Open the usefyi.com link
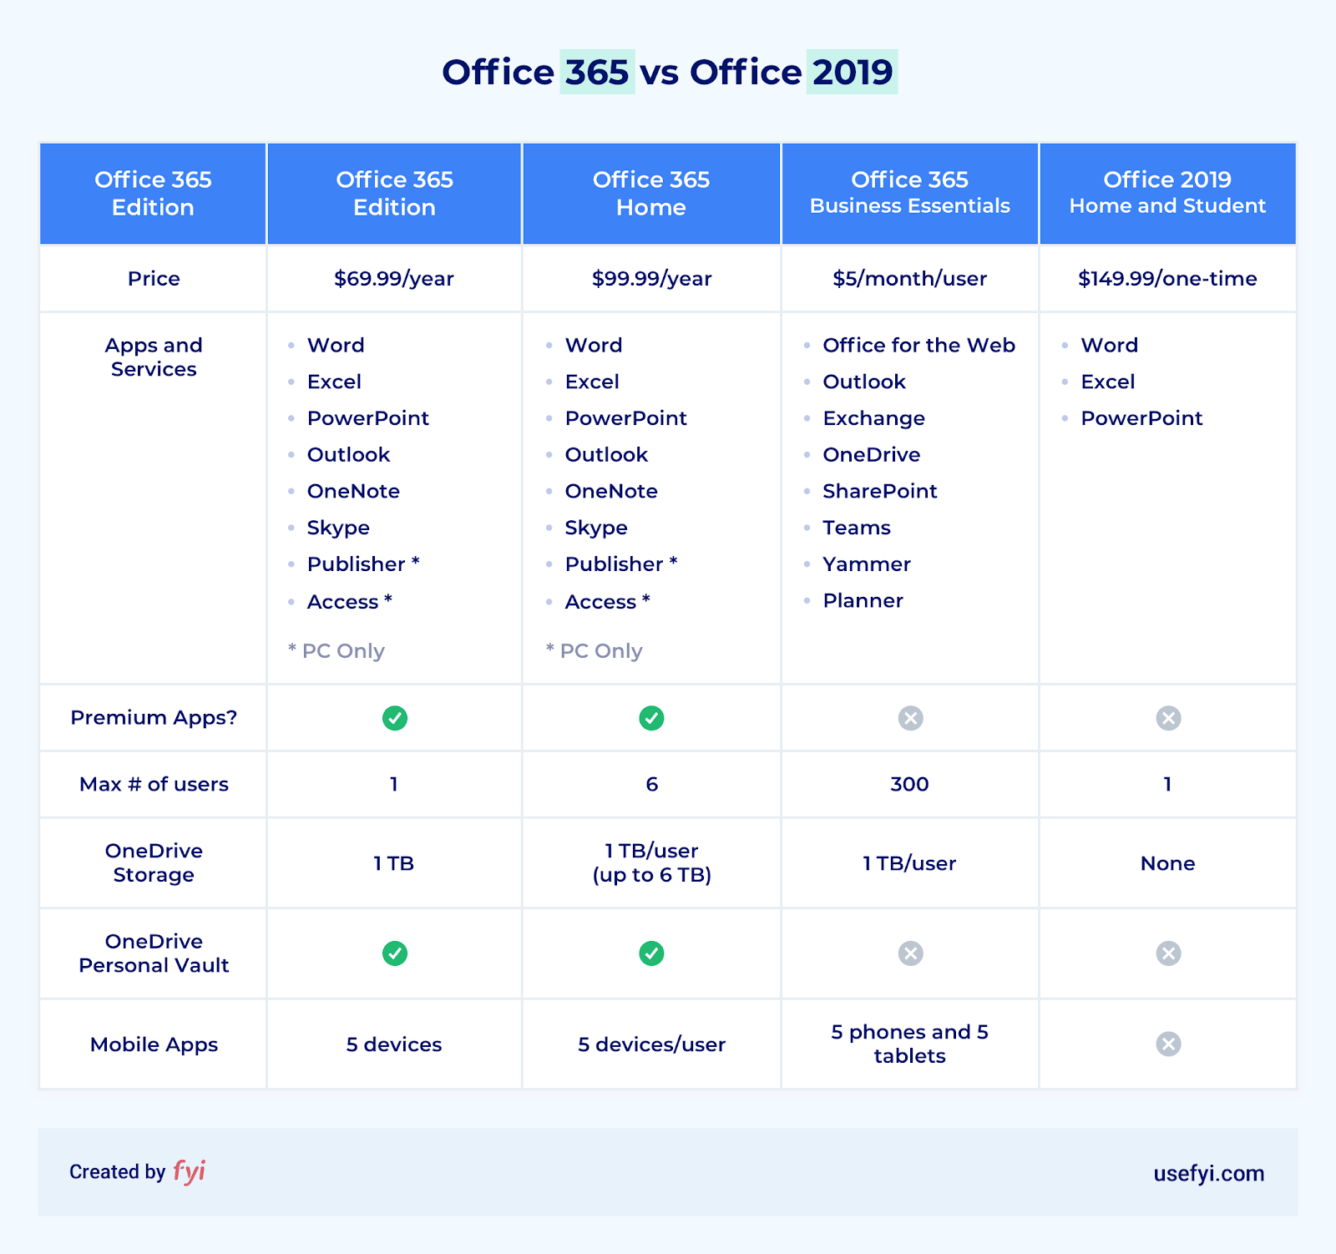Screen dimensions: 1336x1254 click(x=1209, y=1173)
